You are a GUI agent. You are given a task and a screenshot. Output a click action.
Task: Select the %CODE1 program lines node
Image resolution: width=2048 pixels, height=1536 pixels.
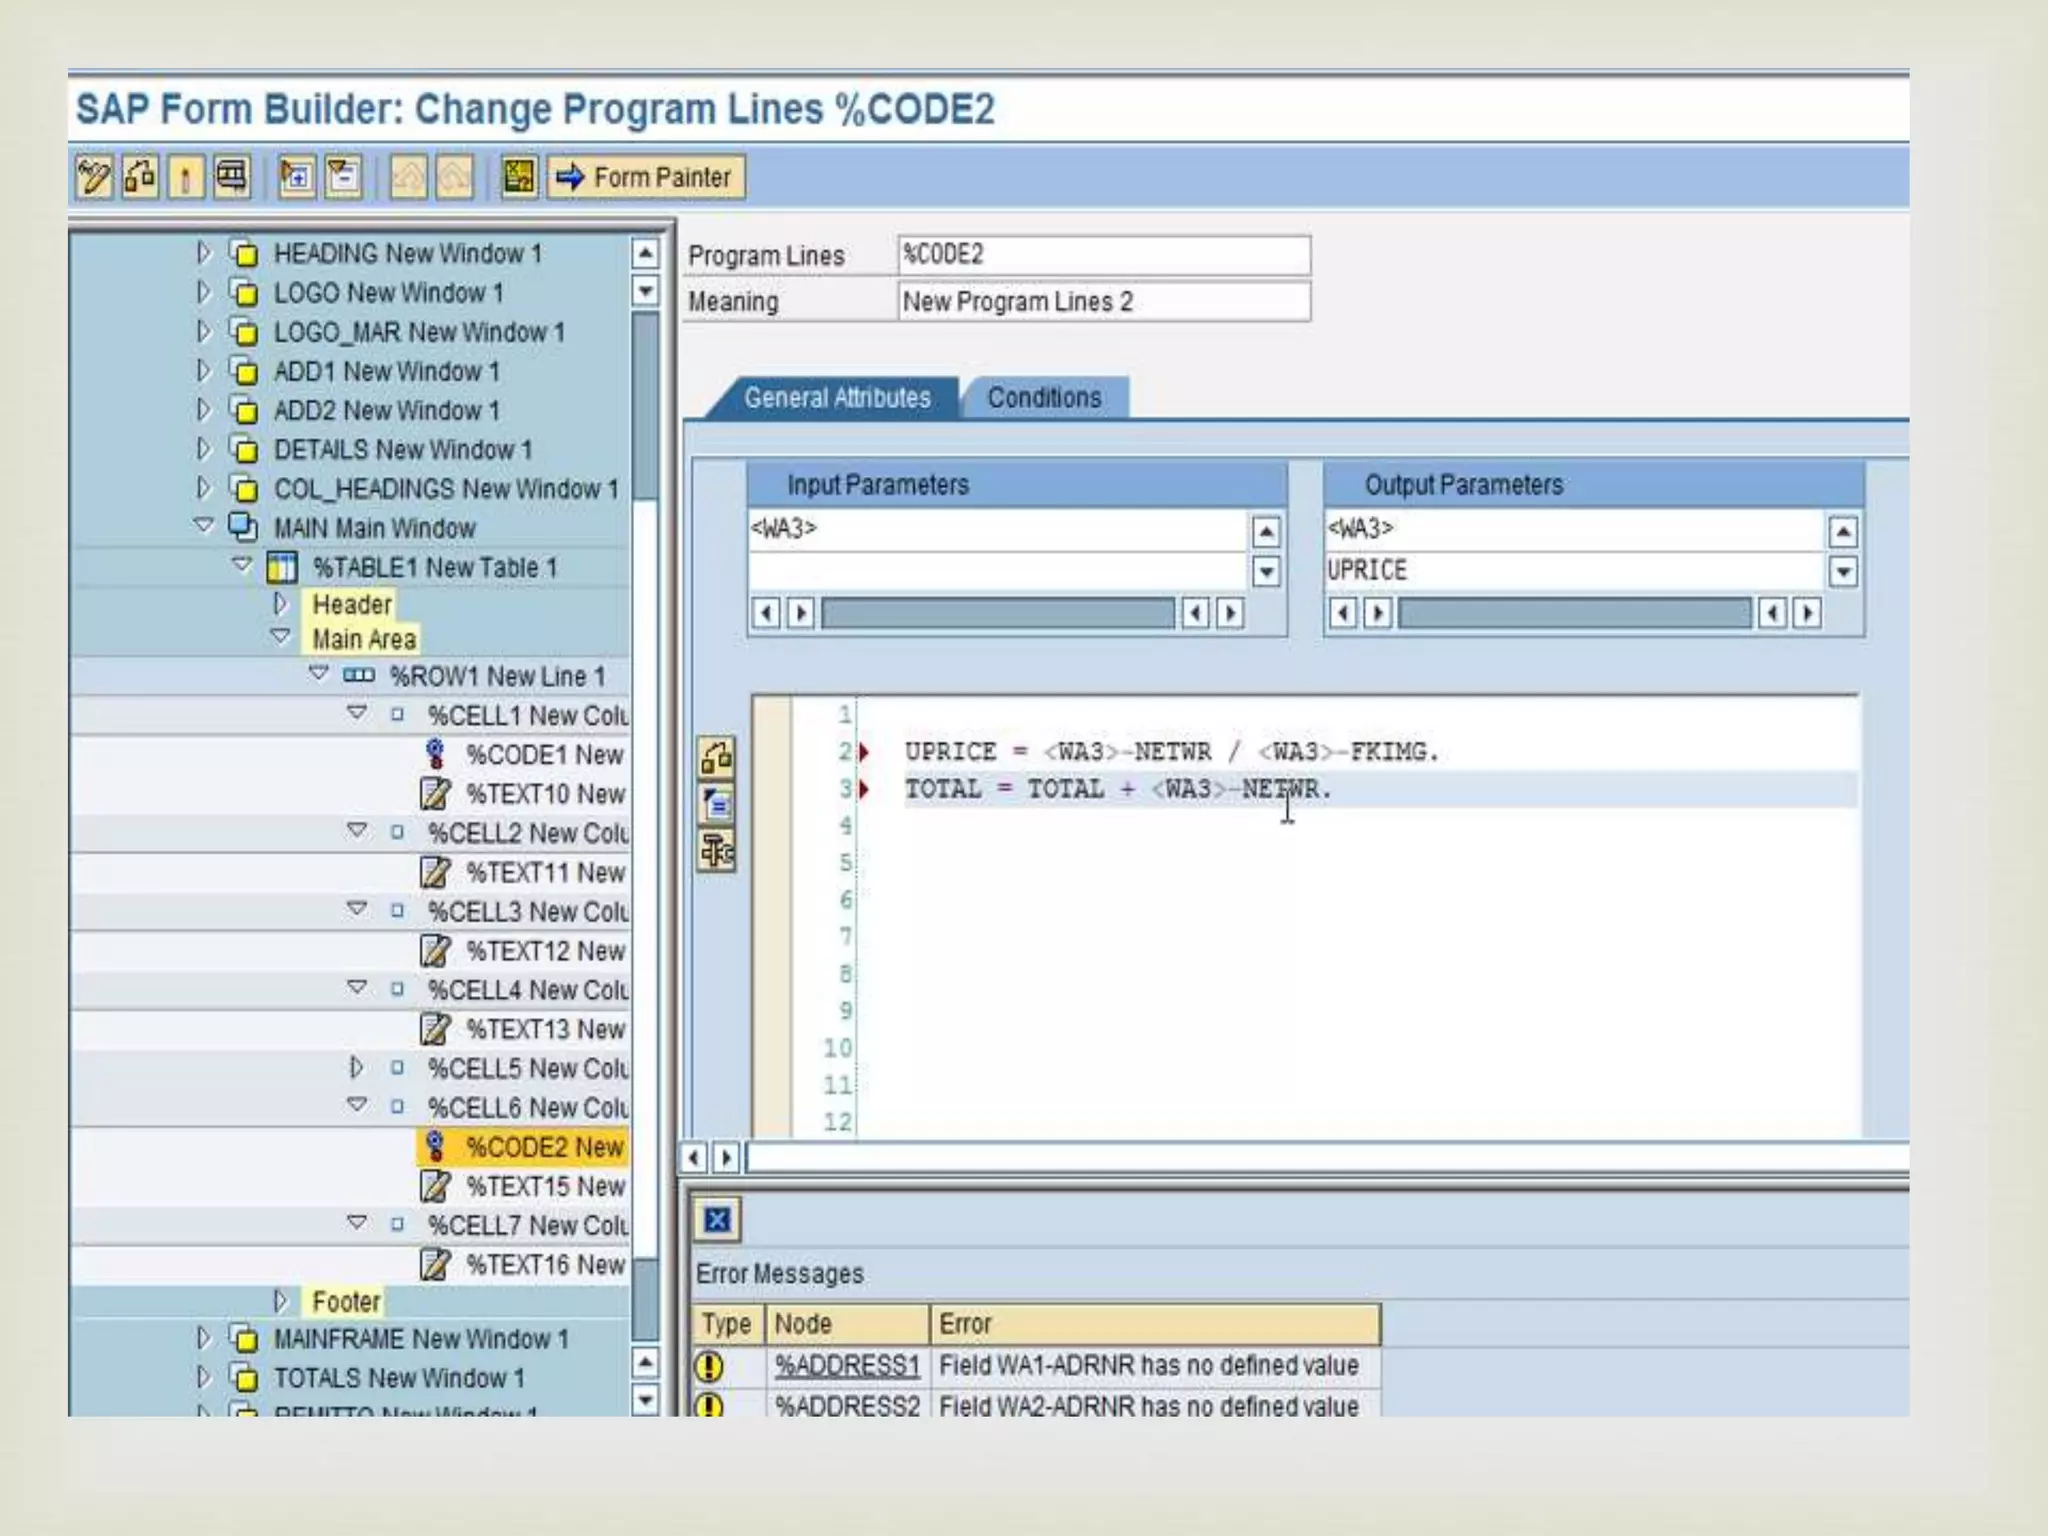click(543, 754)
